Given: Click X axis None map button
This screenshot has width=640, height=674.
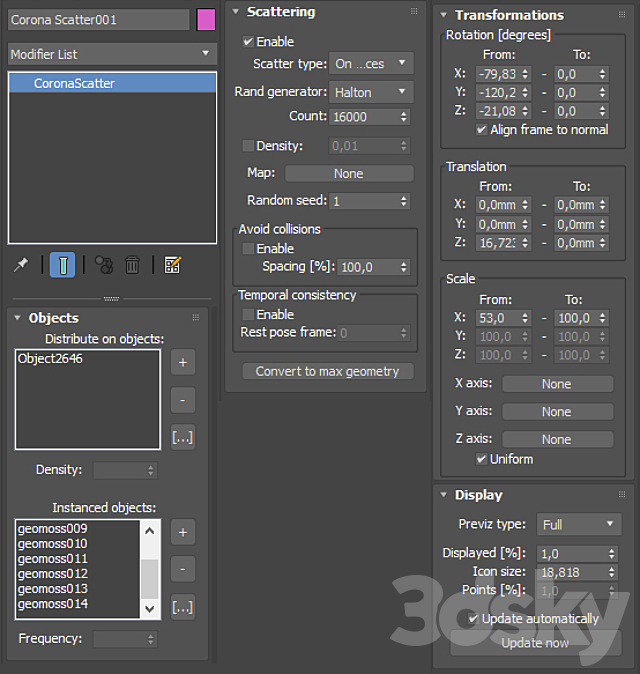Looking at the screenshot, I should coord(557,384).
